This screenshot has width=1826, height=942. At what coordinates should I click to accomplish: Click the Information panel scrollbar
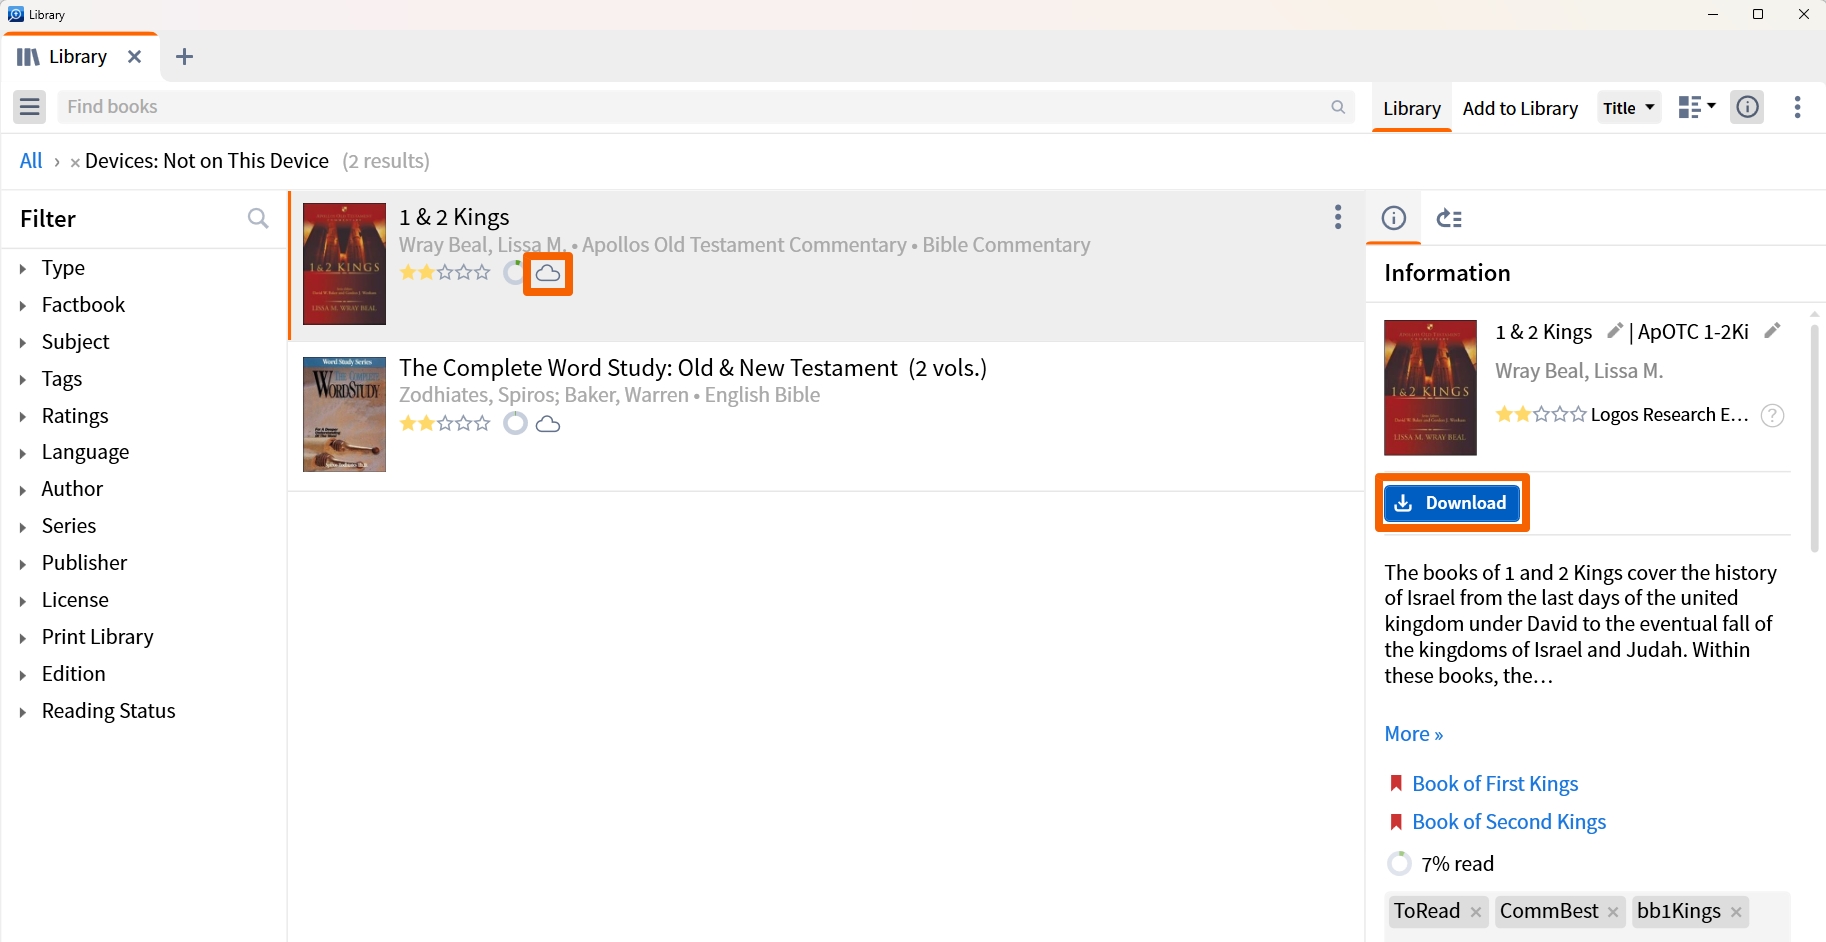(x=1814, y=438)
